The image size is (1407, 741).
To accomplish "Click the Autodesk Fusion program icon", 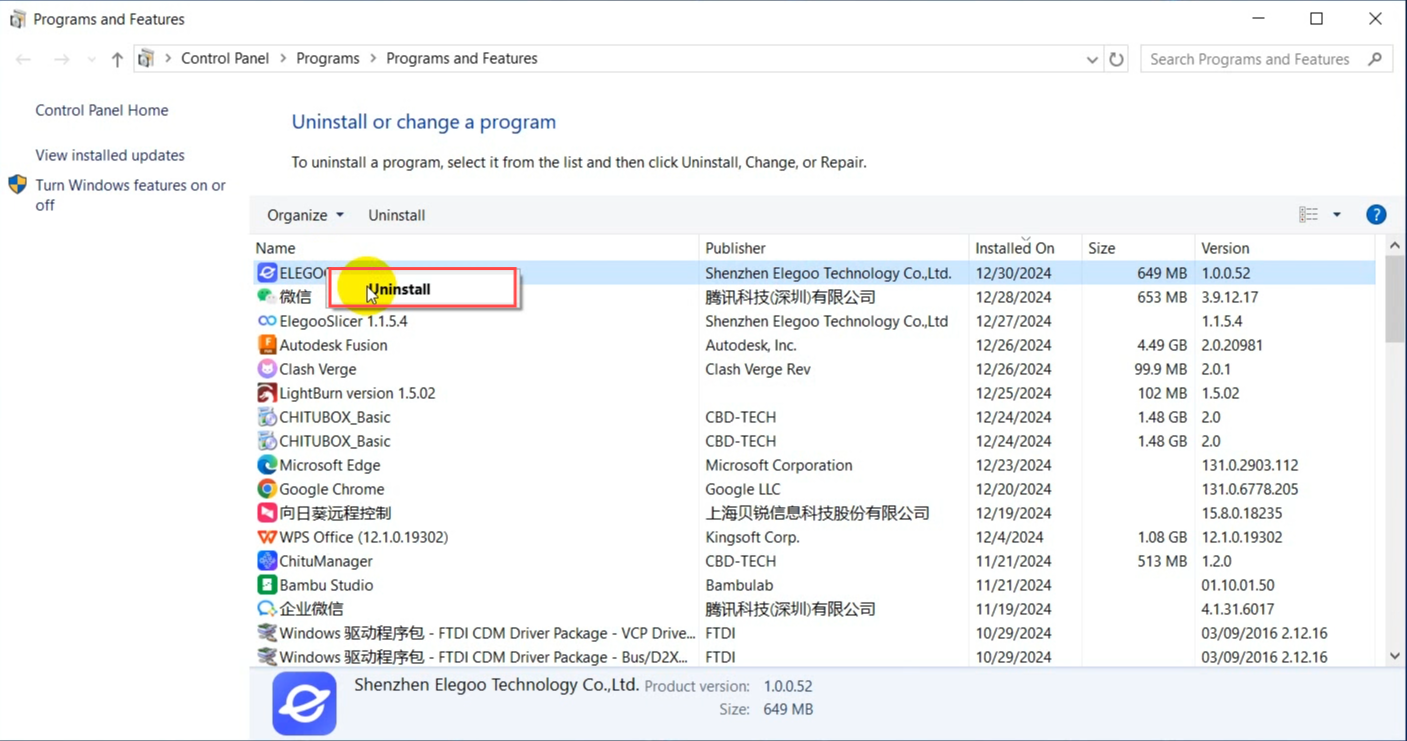I will (266, 345).
